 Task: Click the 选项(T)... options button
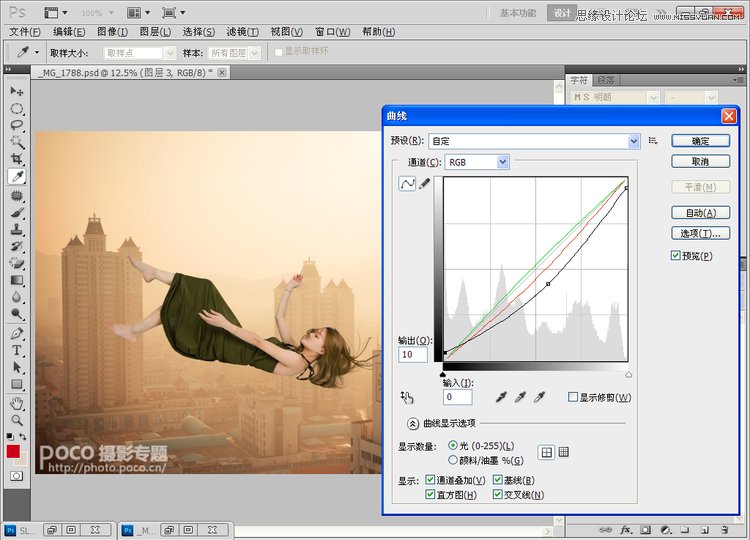point(700,233)
